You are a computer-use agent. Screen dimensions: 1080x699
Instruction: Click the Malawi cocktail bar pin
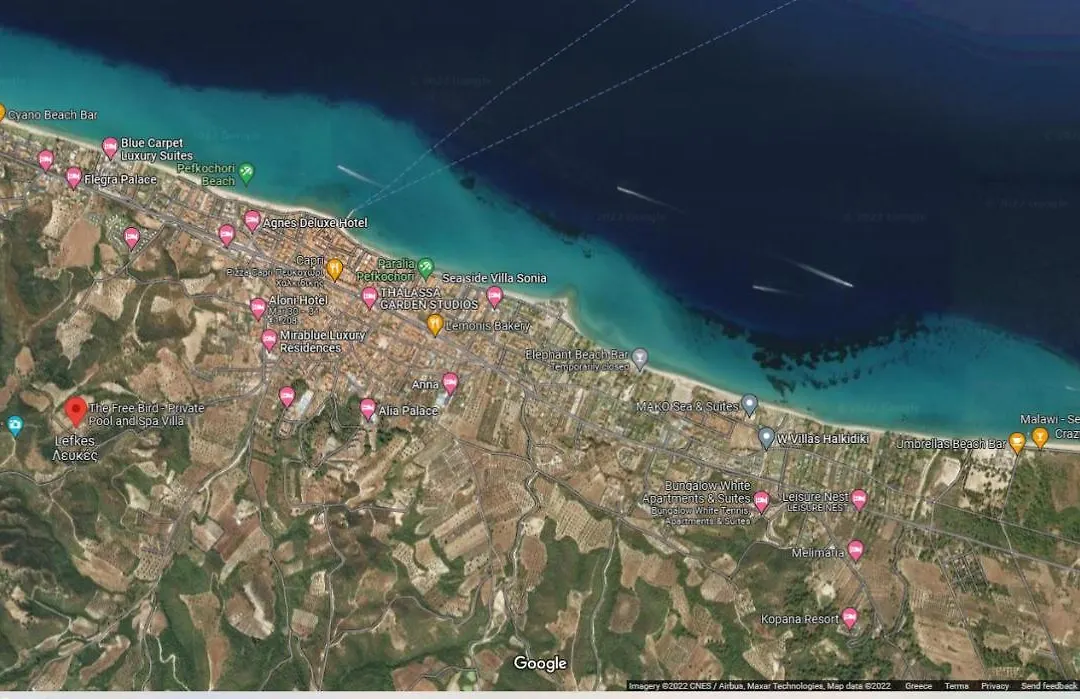point(1040,436)
